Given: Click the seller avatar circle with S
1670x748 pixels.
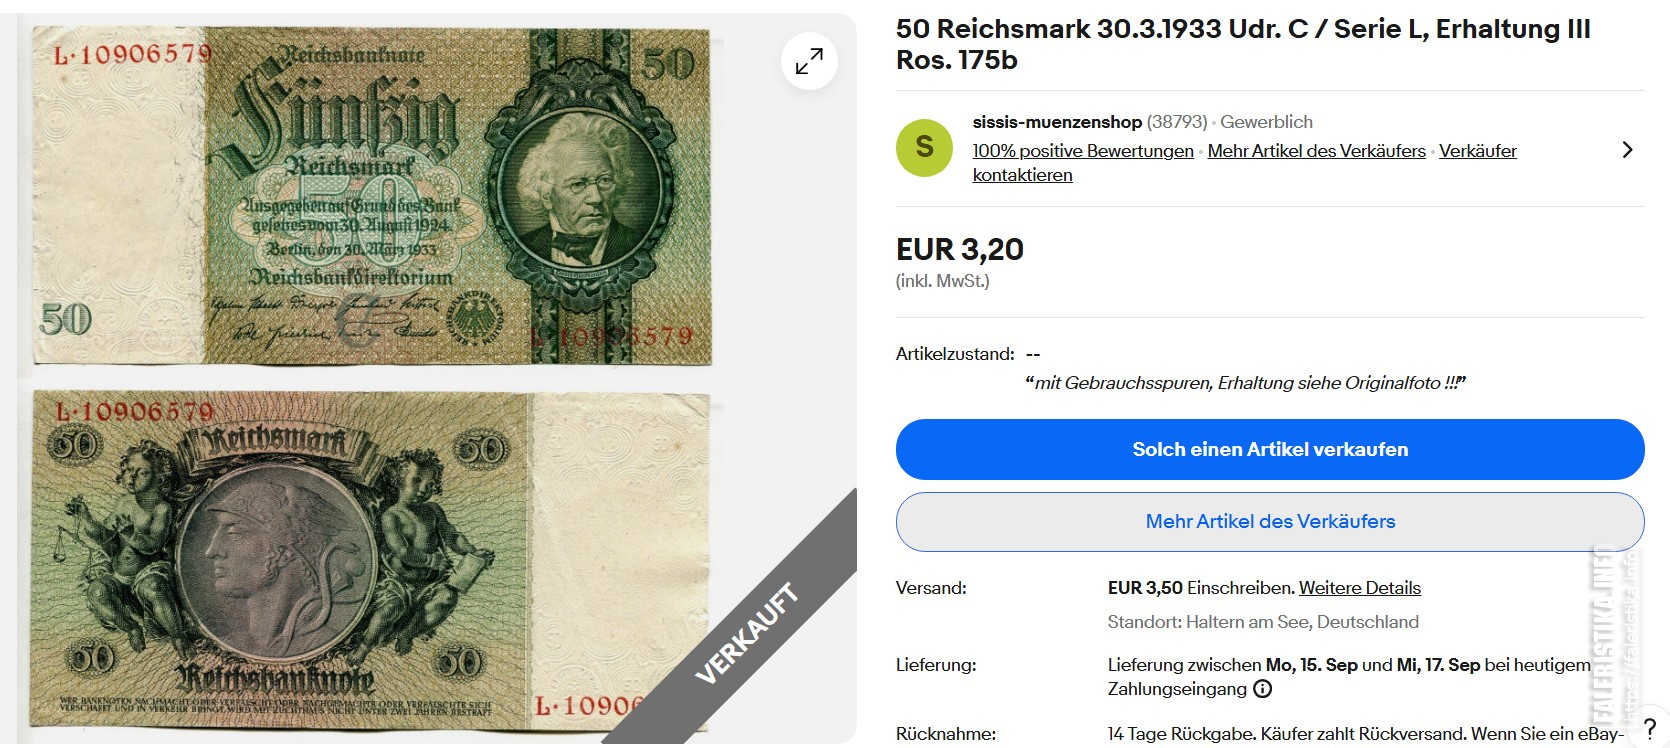Looking at the screenshot, I should click(924, 148).
